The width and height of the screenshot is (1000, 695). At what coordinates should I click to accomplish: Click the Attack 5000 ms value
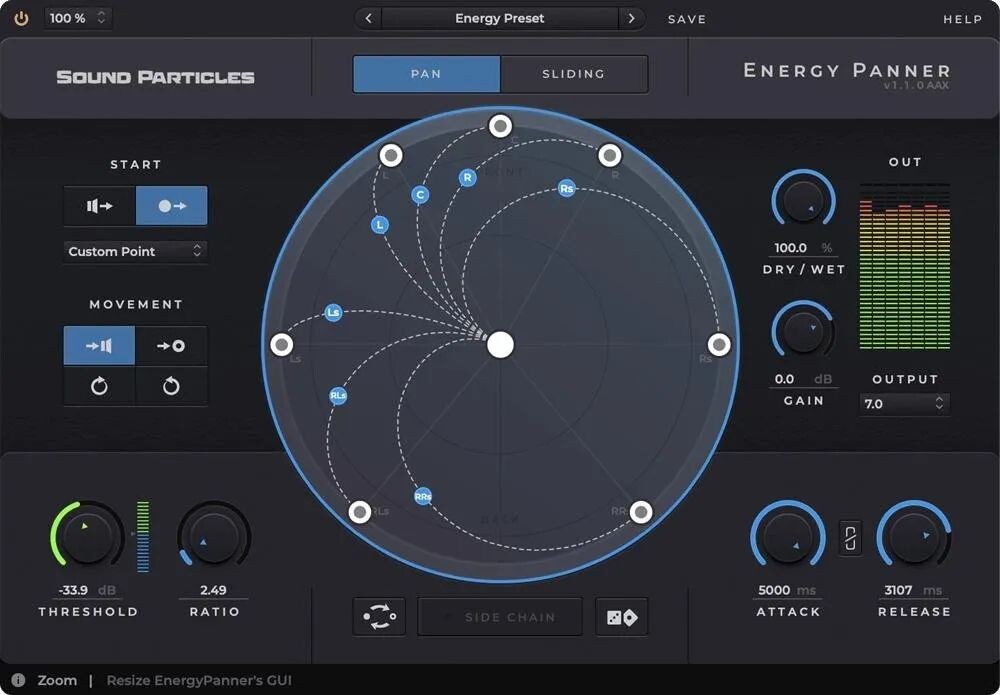[x=788, y=590]
